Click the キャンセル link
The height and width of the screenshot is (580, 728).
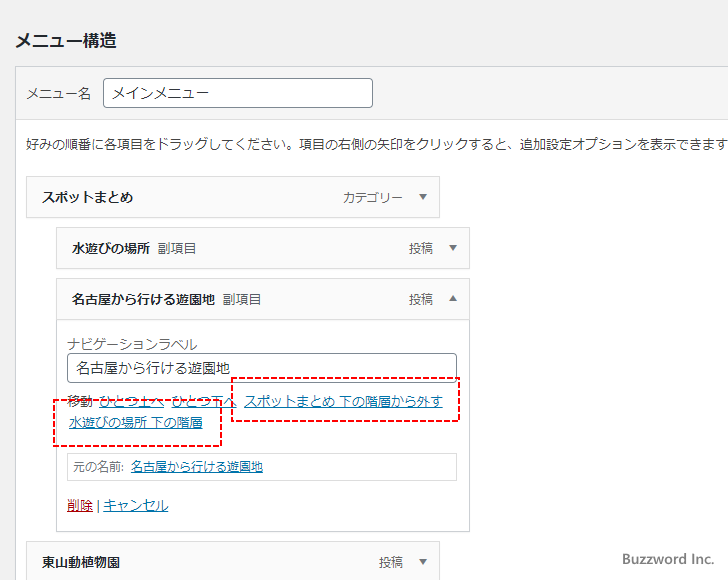tap(136, 505)
